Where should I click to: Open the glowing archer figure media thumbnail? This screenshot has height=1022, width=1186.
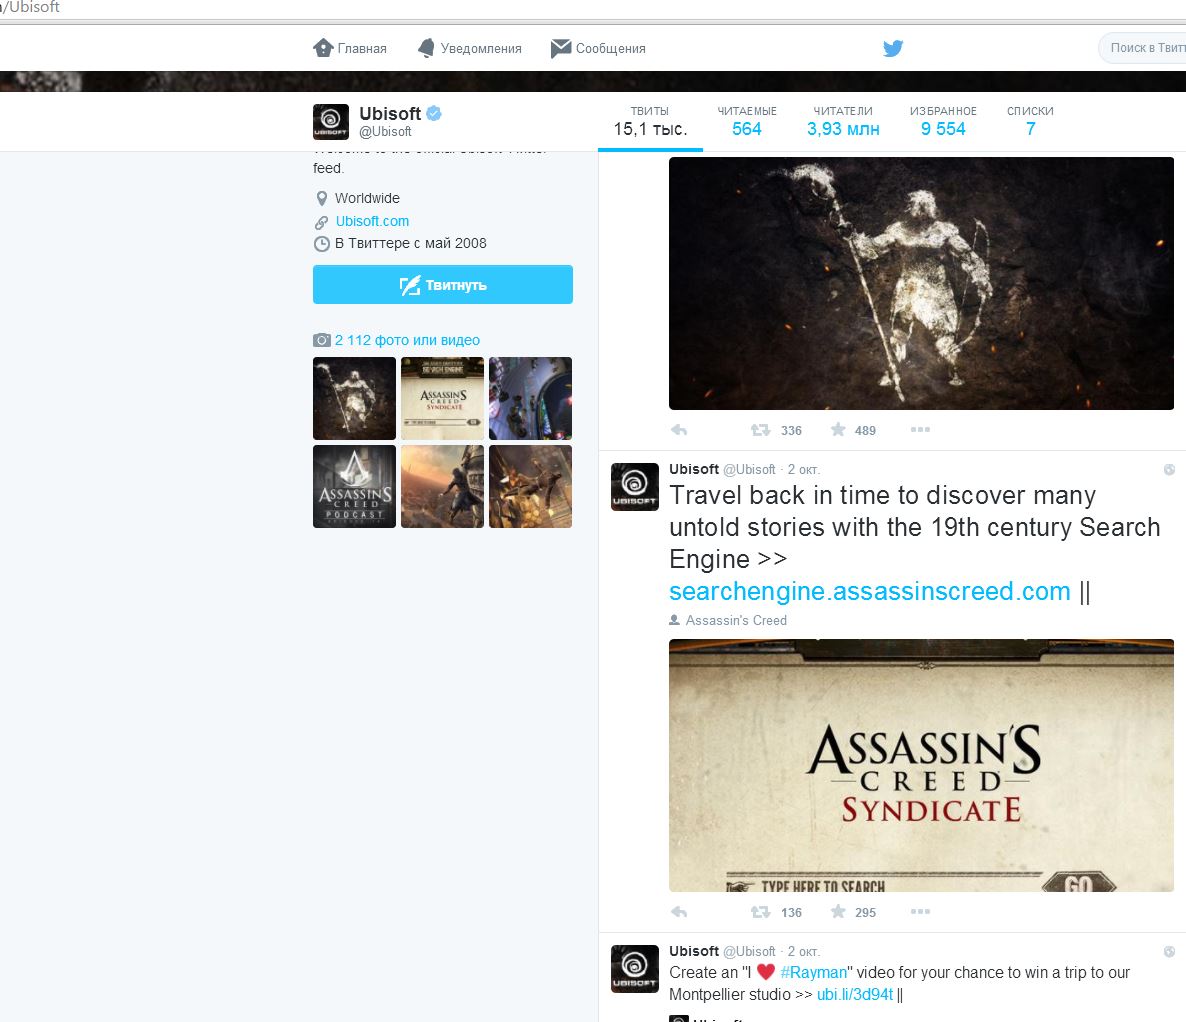pyautogui.click(x=355, y=399)
